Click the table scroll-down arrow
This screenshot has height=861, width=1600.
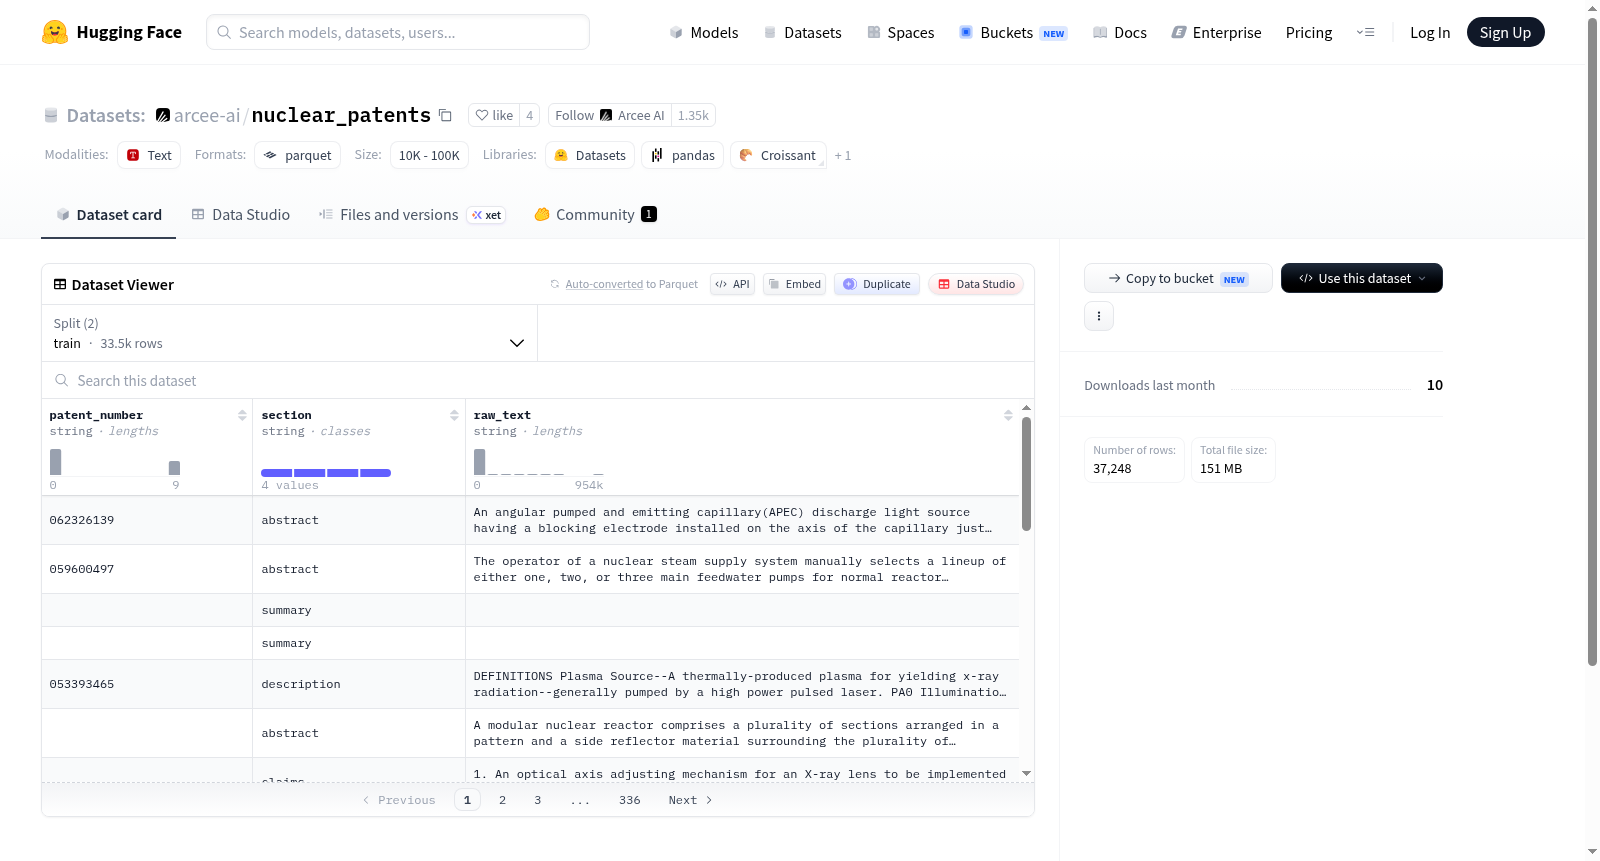1026,773
